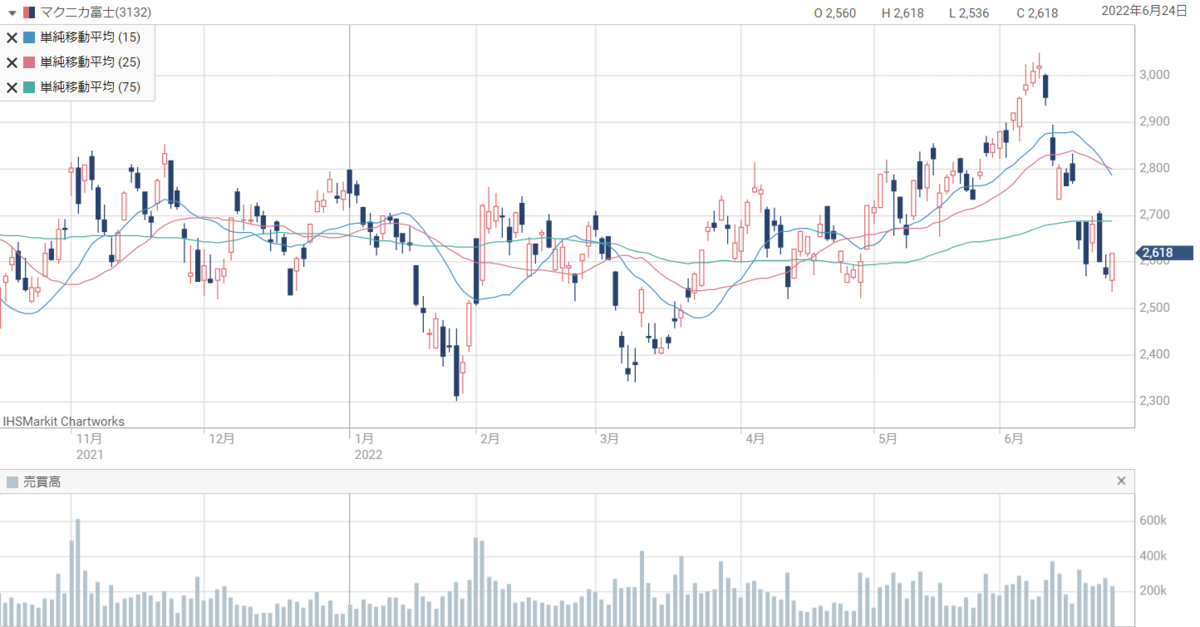1200x627 pixels.
Task: Click the 2月 time axis label
Action: tap(490, 438)
